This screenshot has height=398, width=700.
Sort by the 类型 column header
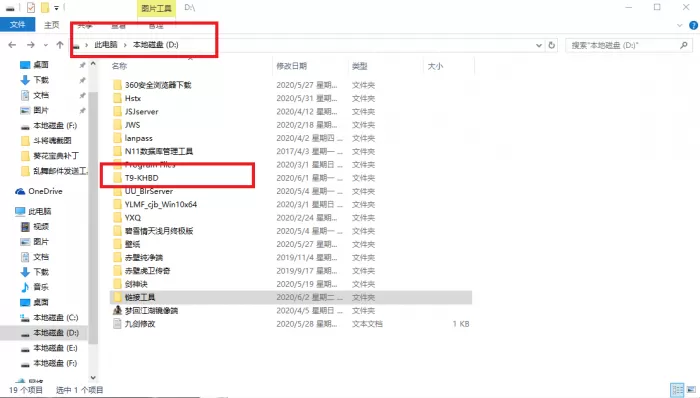pyautogui.click(x=359, y=66)
